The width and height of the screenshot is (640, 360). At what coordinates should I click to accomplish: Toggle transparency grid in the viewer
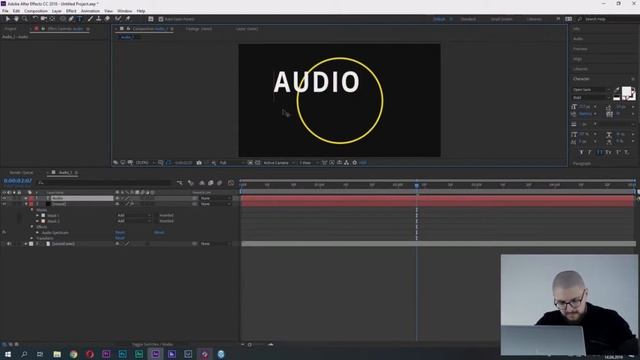pos(258,163)
